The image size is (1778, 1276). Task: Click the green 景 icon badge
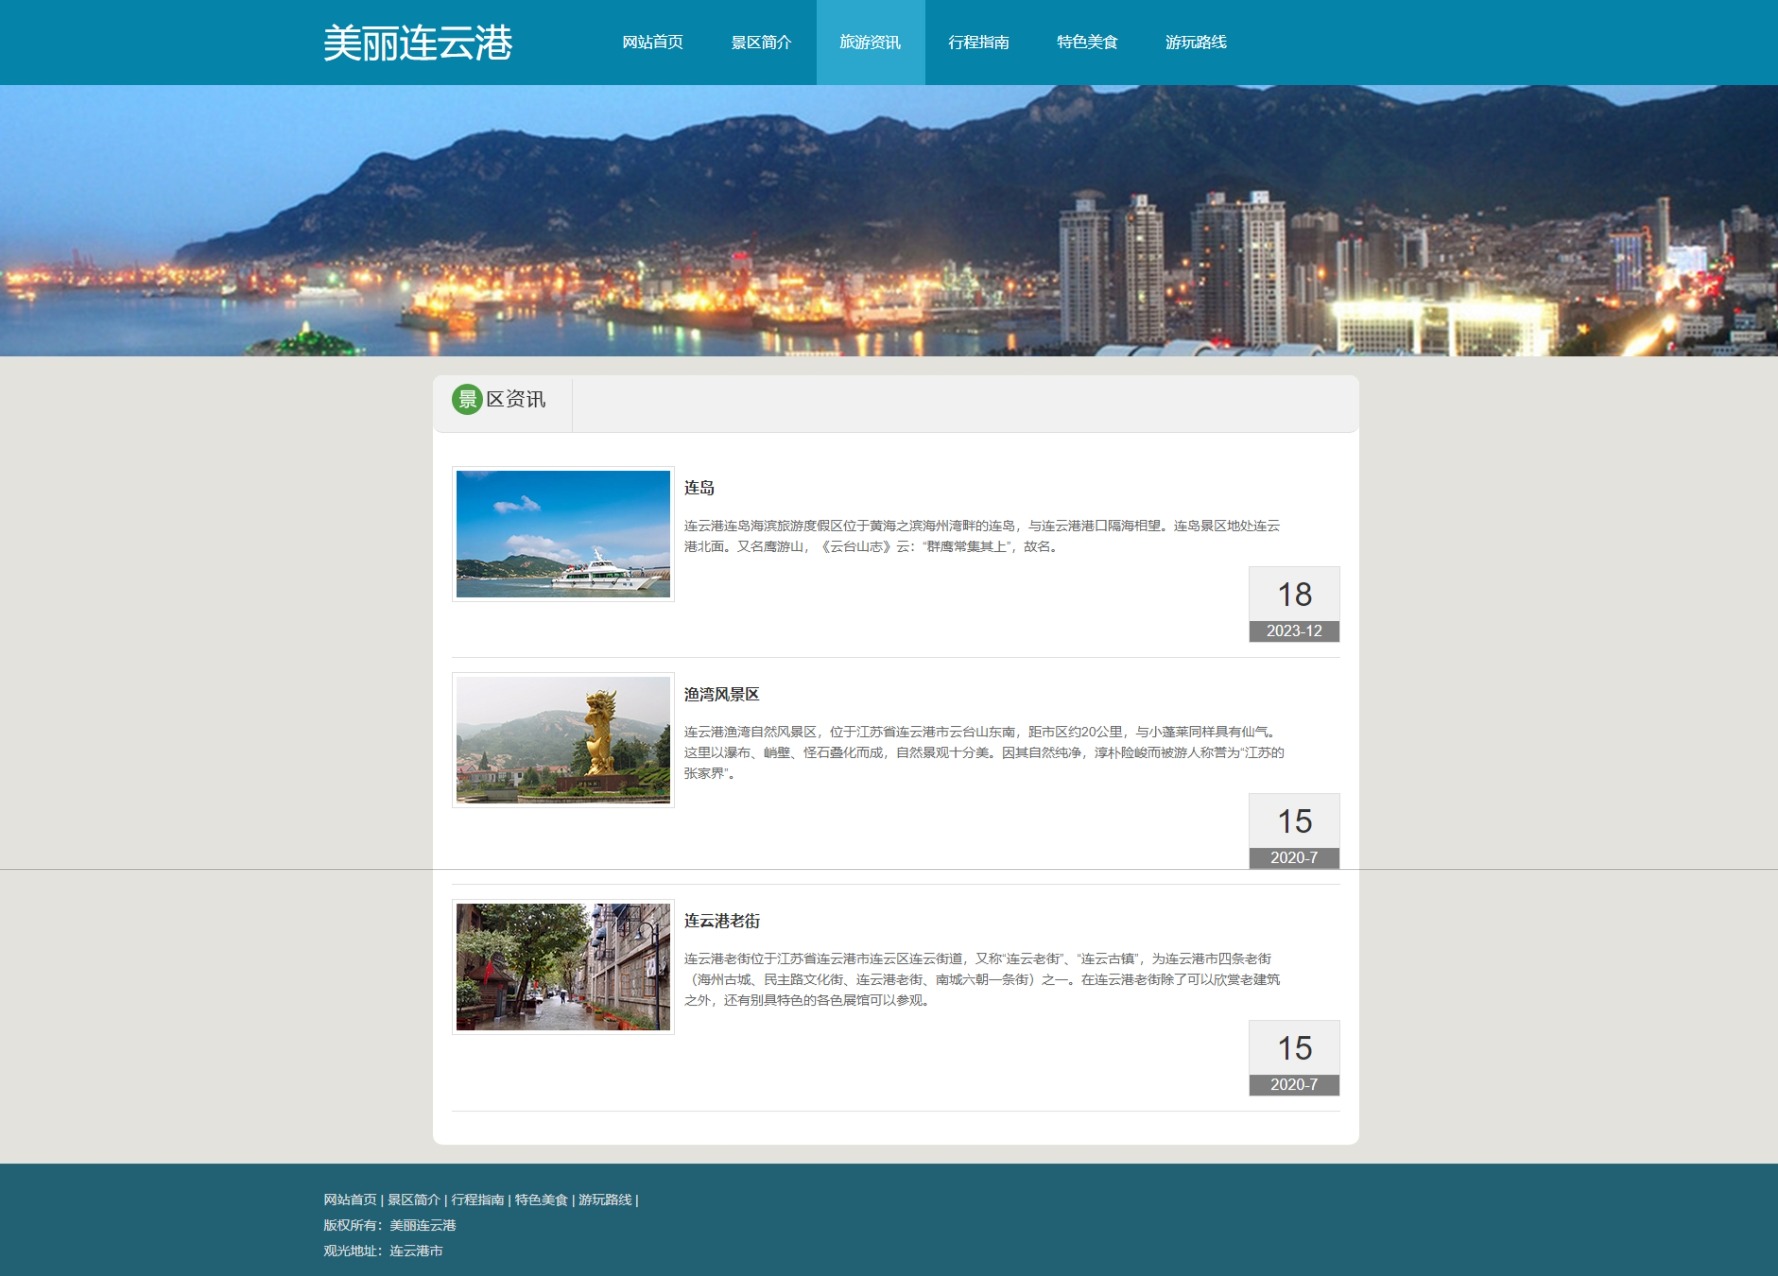(467, 399)
